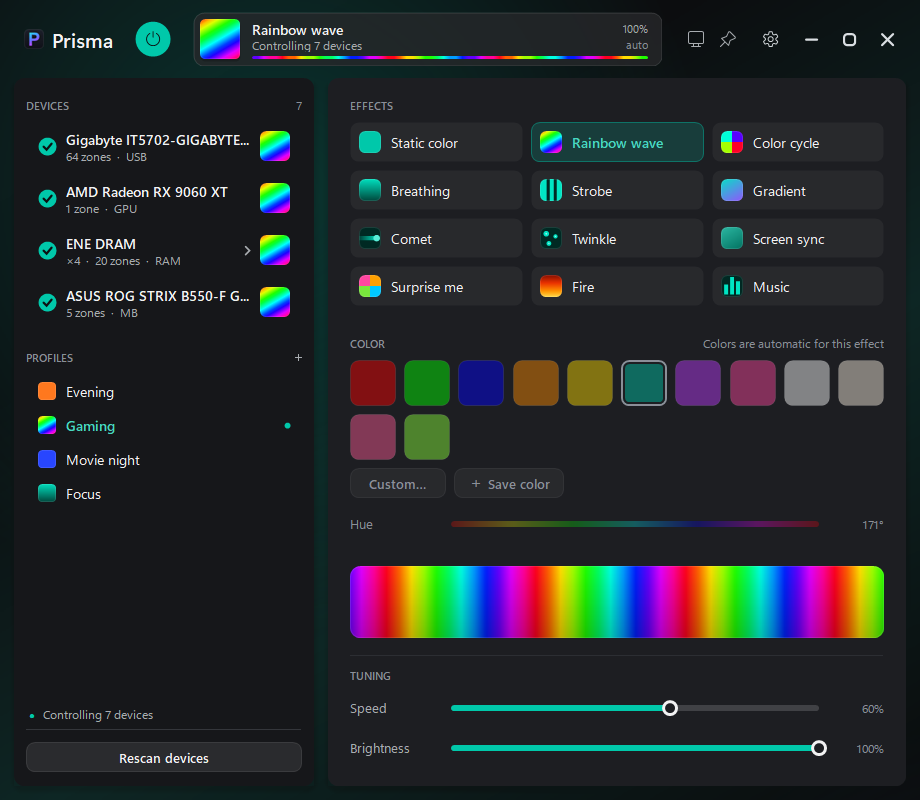Click the Evening profile orange icon

[x=47, y=391]
